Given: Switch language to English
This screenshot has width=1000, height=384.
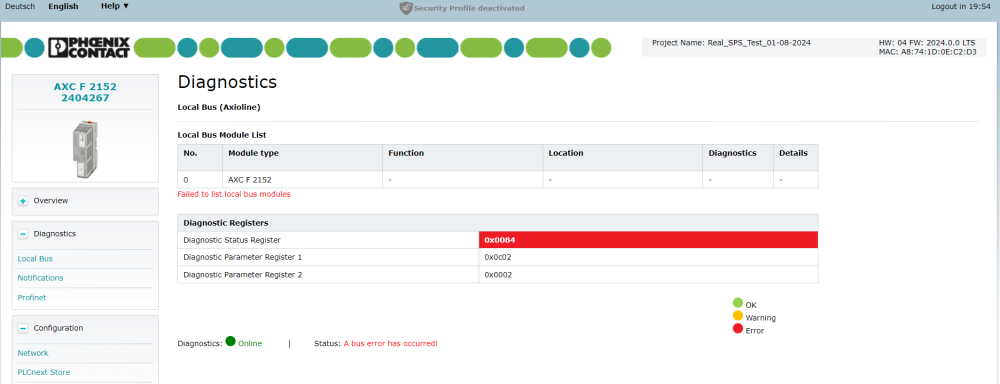Looking at the screenshot, I should [x=63, y=6].
